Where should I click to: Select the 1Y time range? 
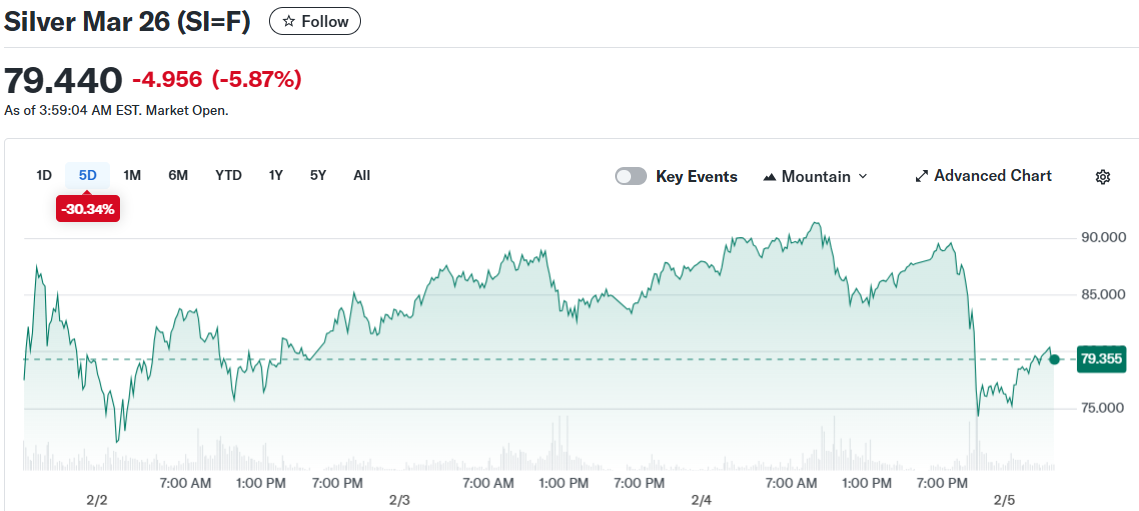click(276, 175)
